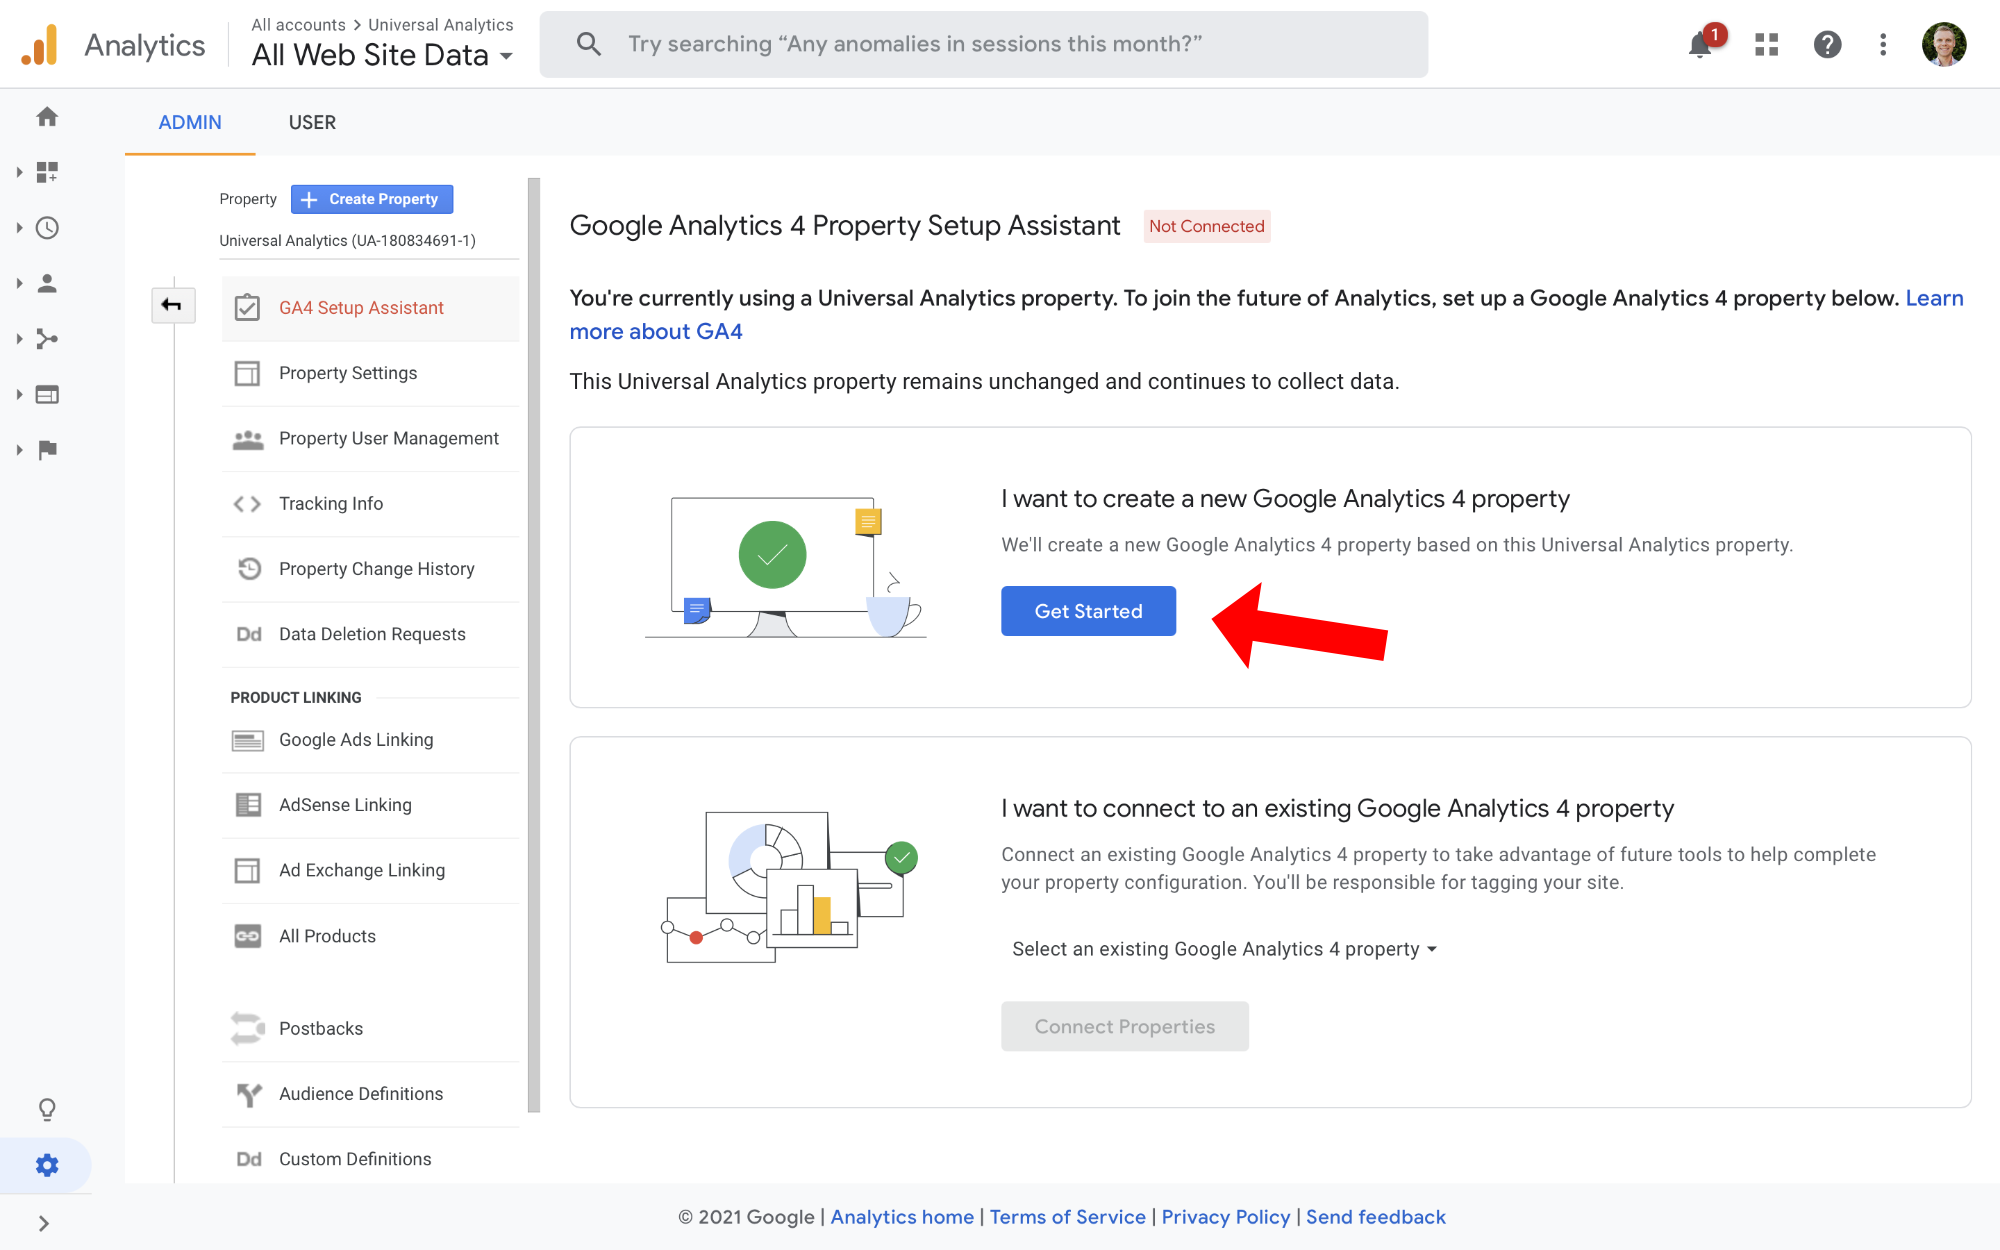Click the Conversions flag icon
Viewport: 2000px width, 1250px height.
tap(47, 449)
